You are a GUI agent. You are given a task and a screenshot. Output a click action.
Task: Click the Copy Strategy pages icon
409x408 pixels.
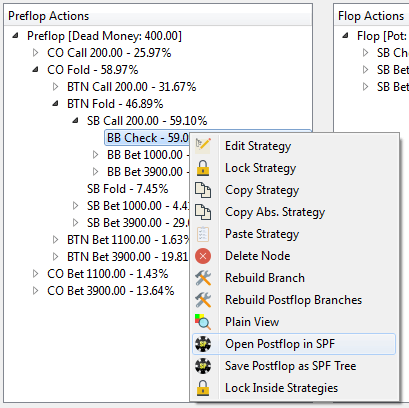pyautogui.click(x=203, y=190)
